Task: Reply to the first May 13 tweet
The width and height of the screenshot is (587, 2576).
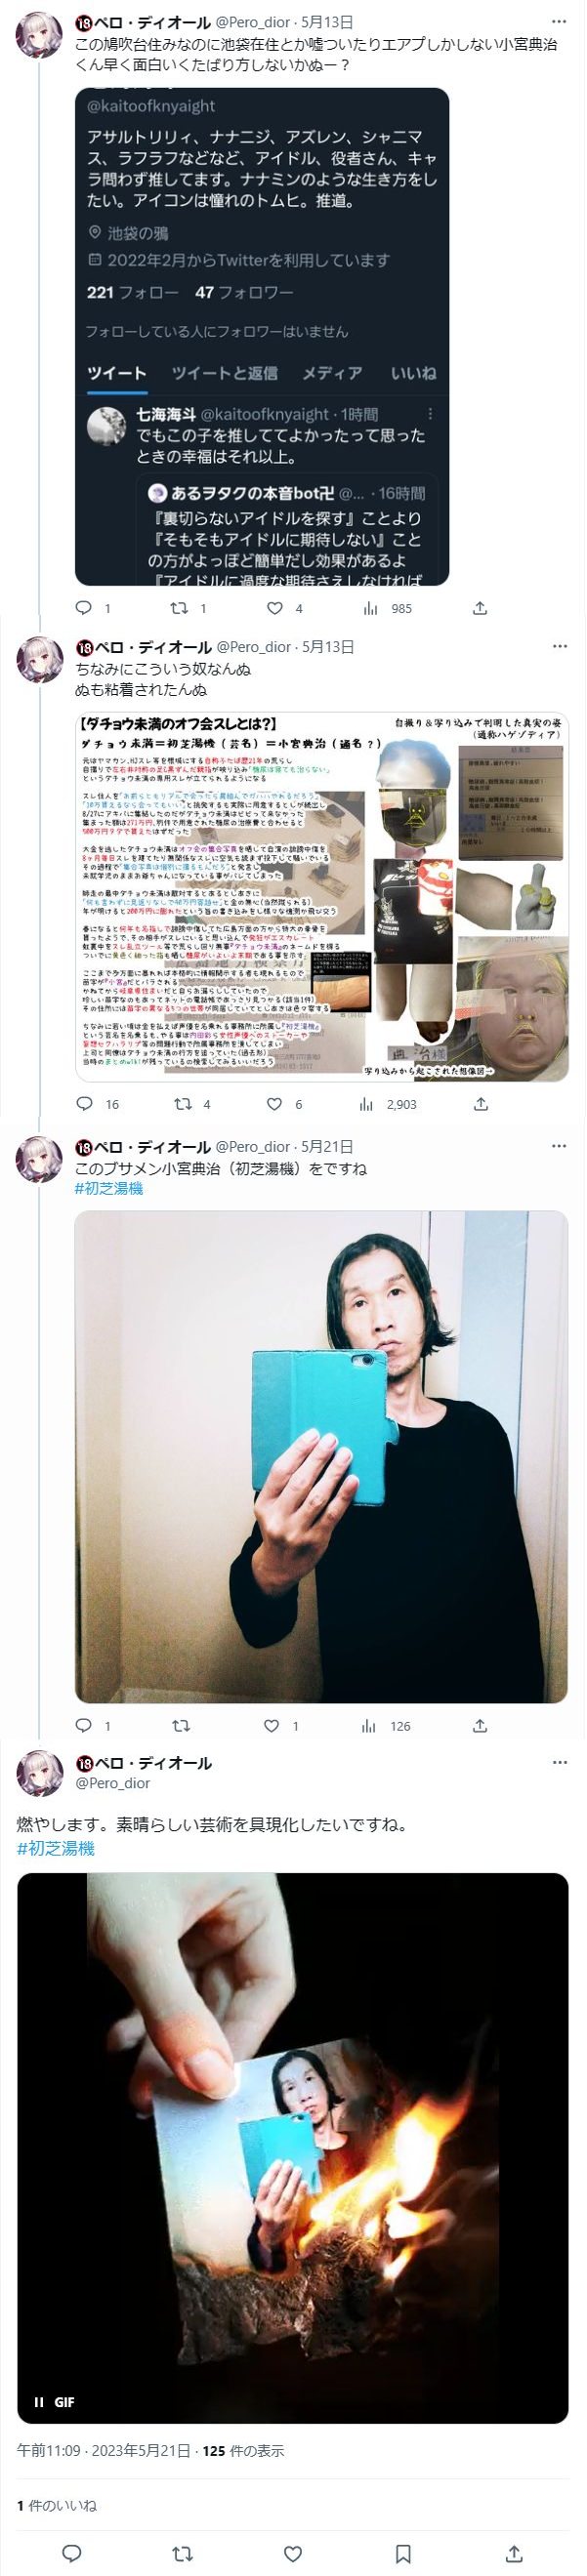Action: (x=84, y=608)
